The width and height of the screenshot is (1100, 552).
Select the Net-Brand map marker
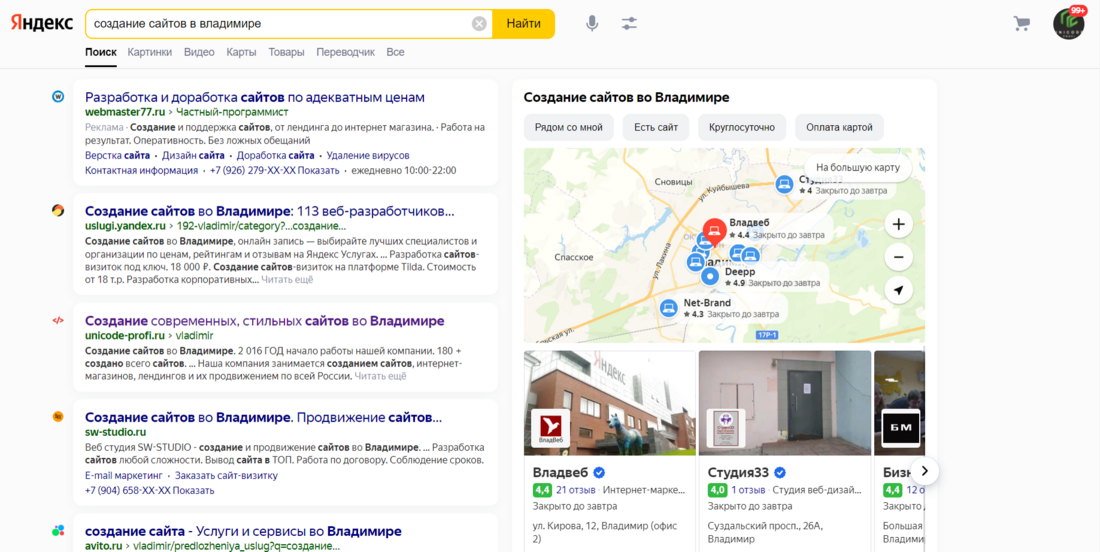coord(669,308)
